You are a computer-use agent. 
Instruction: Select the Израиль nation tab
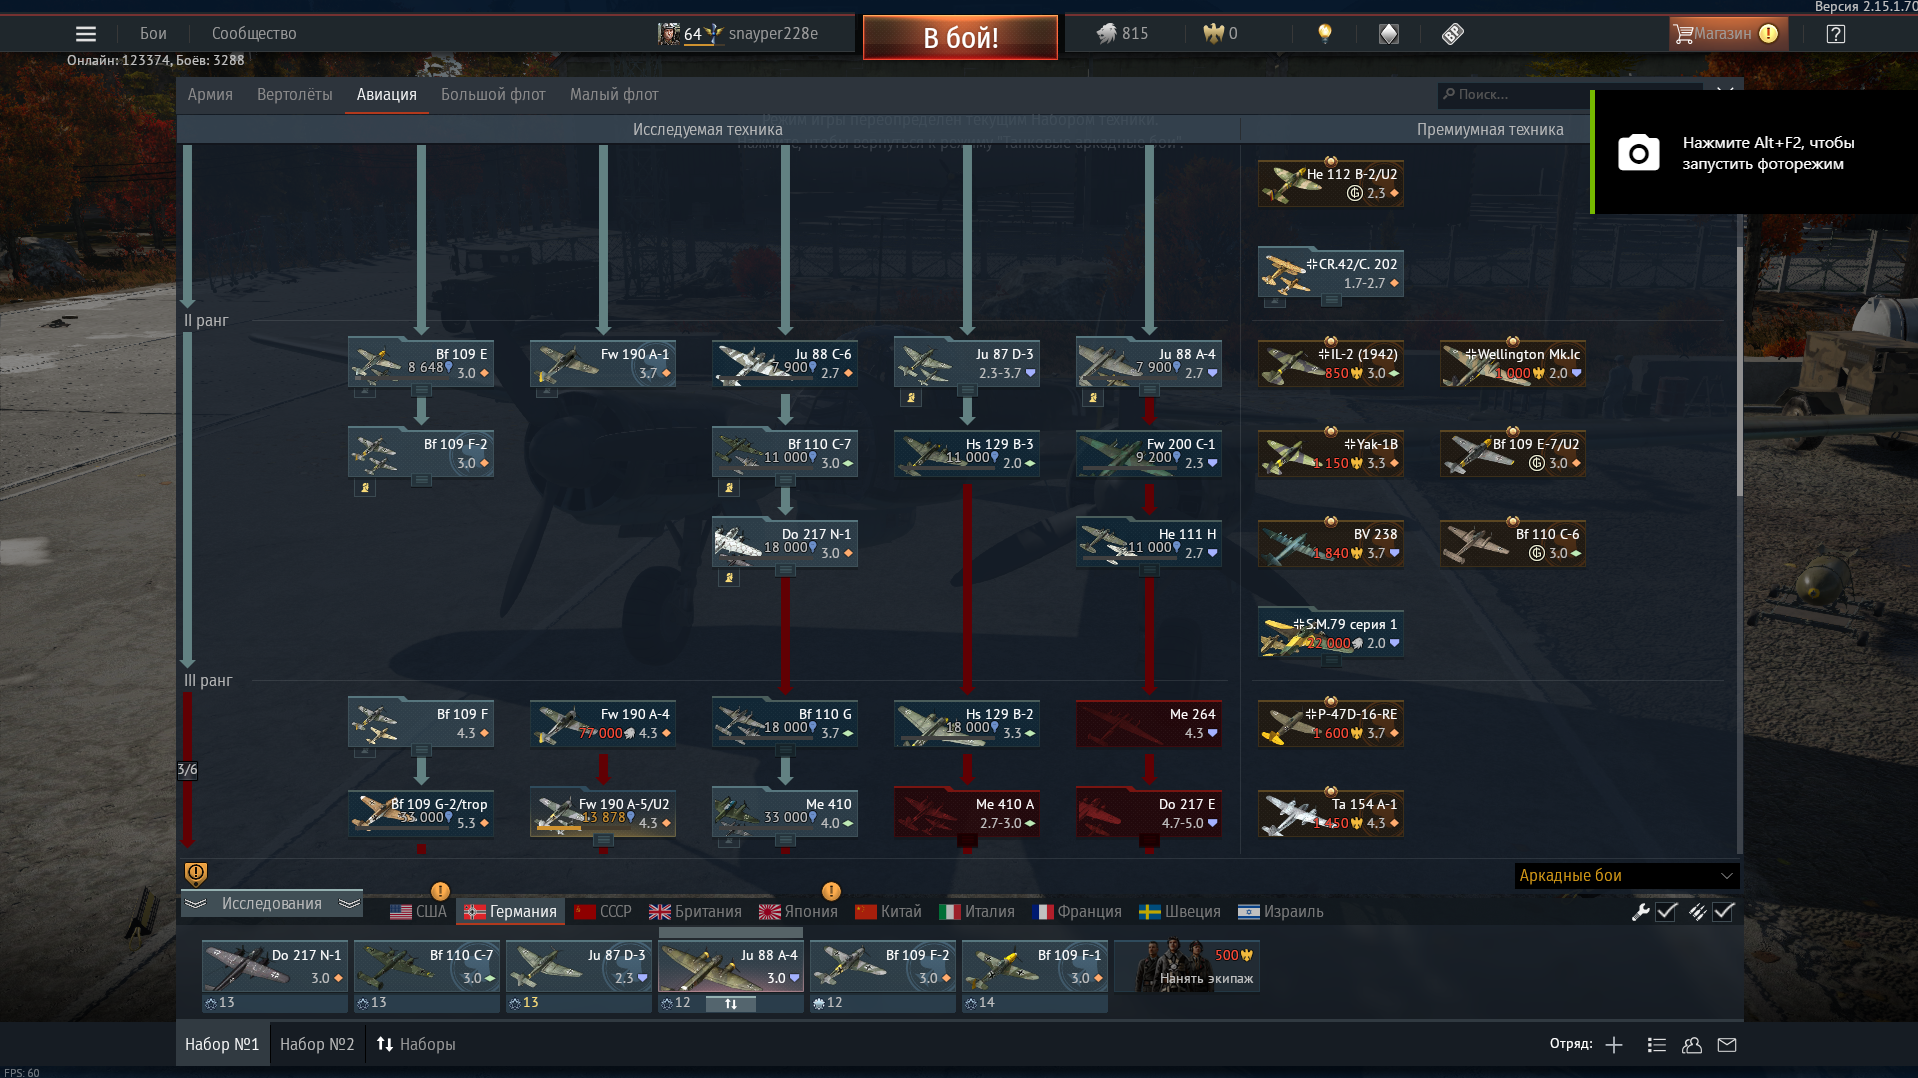coord(1281,912)
